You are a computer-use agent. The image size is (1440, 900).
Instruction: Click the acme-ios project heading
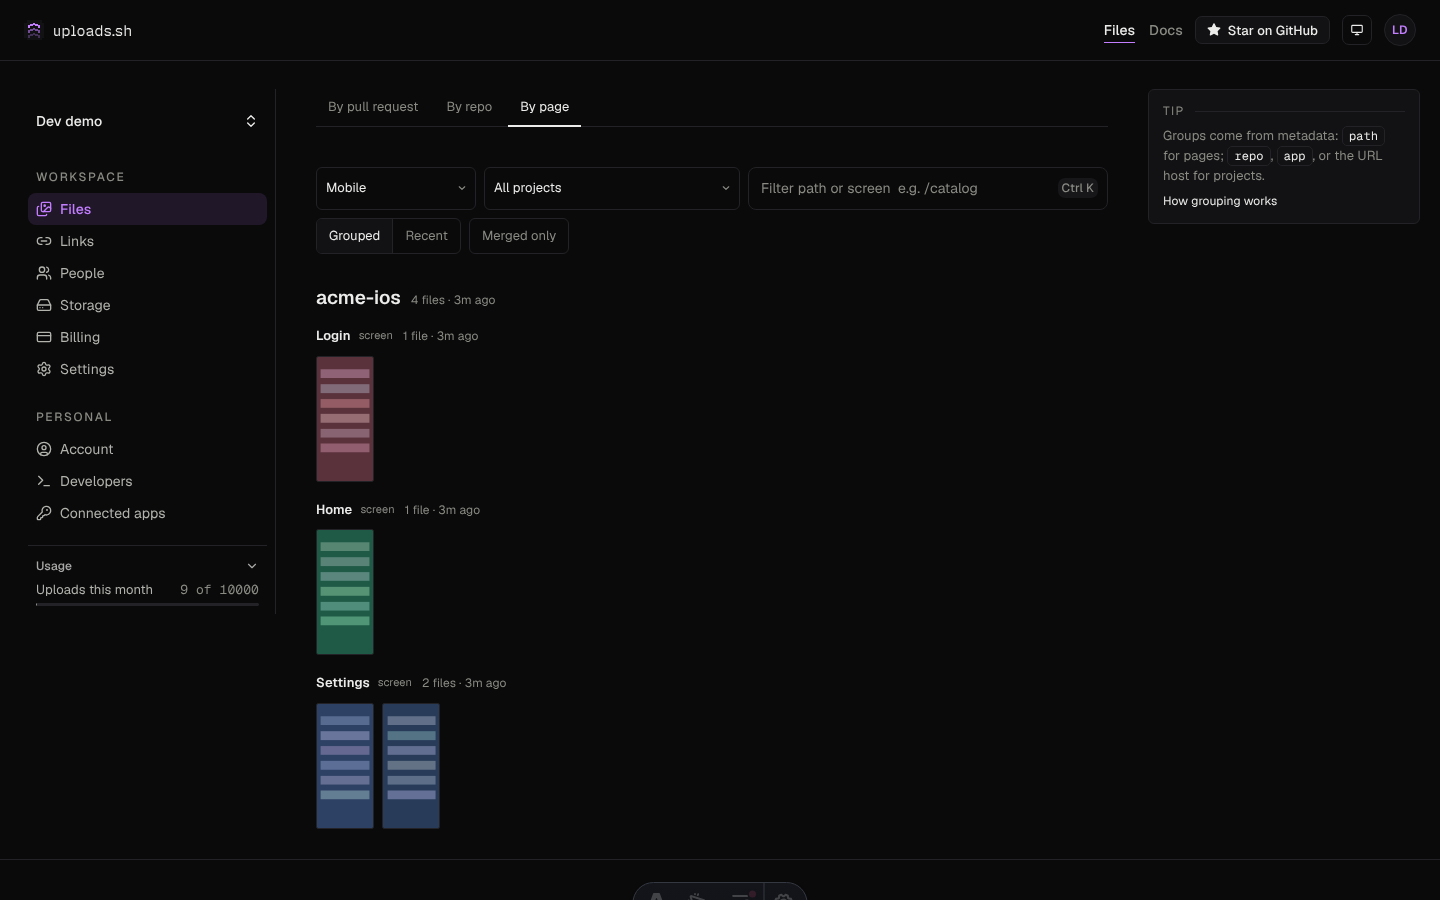[x=358, y=298]
